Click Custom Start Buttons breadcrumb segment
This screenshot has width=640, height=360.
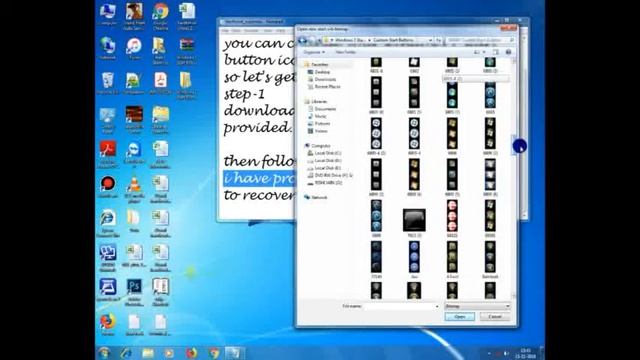pyautogui.click(x=393, y=40)
